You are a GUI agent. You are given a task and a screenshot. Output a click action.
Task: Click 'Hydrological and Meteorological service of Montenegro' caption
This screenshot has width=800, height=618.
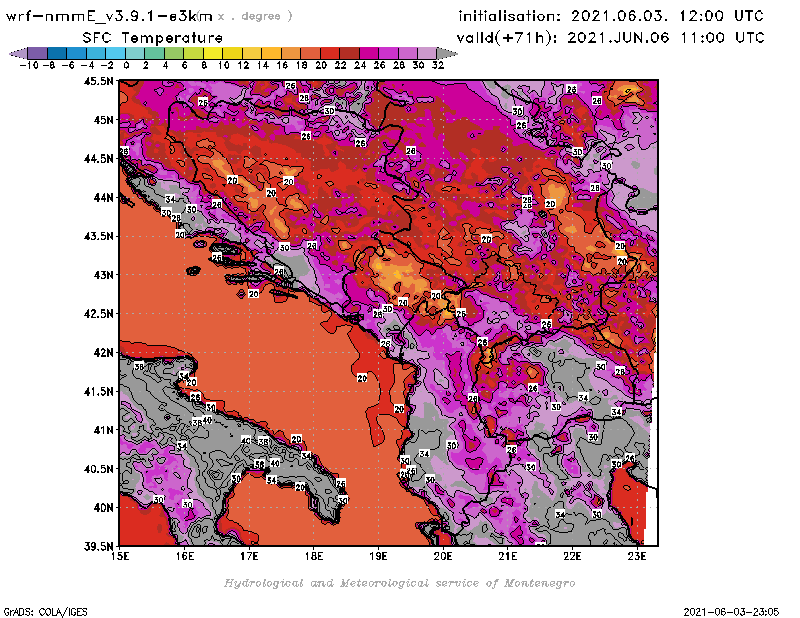pos(399,583)
